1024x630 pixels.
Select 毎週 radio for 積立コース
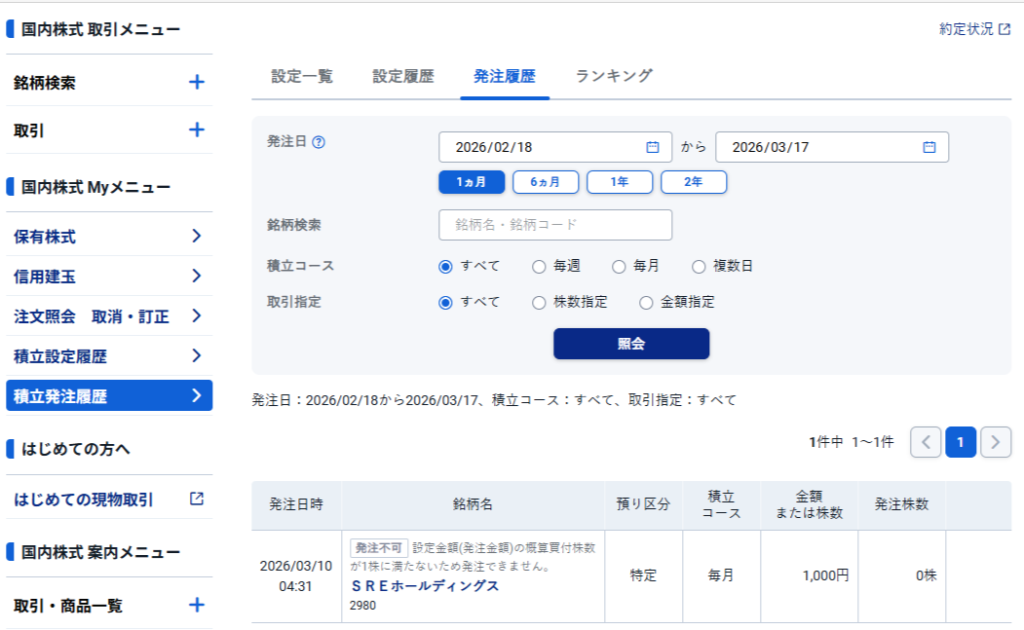point(539,266)
